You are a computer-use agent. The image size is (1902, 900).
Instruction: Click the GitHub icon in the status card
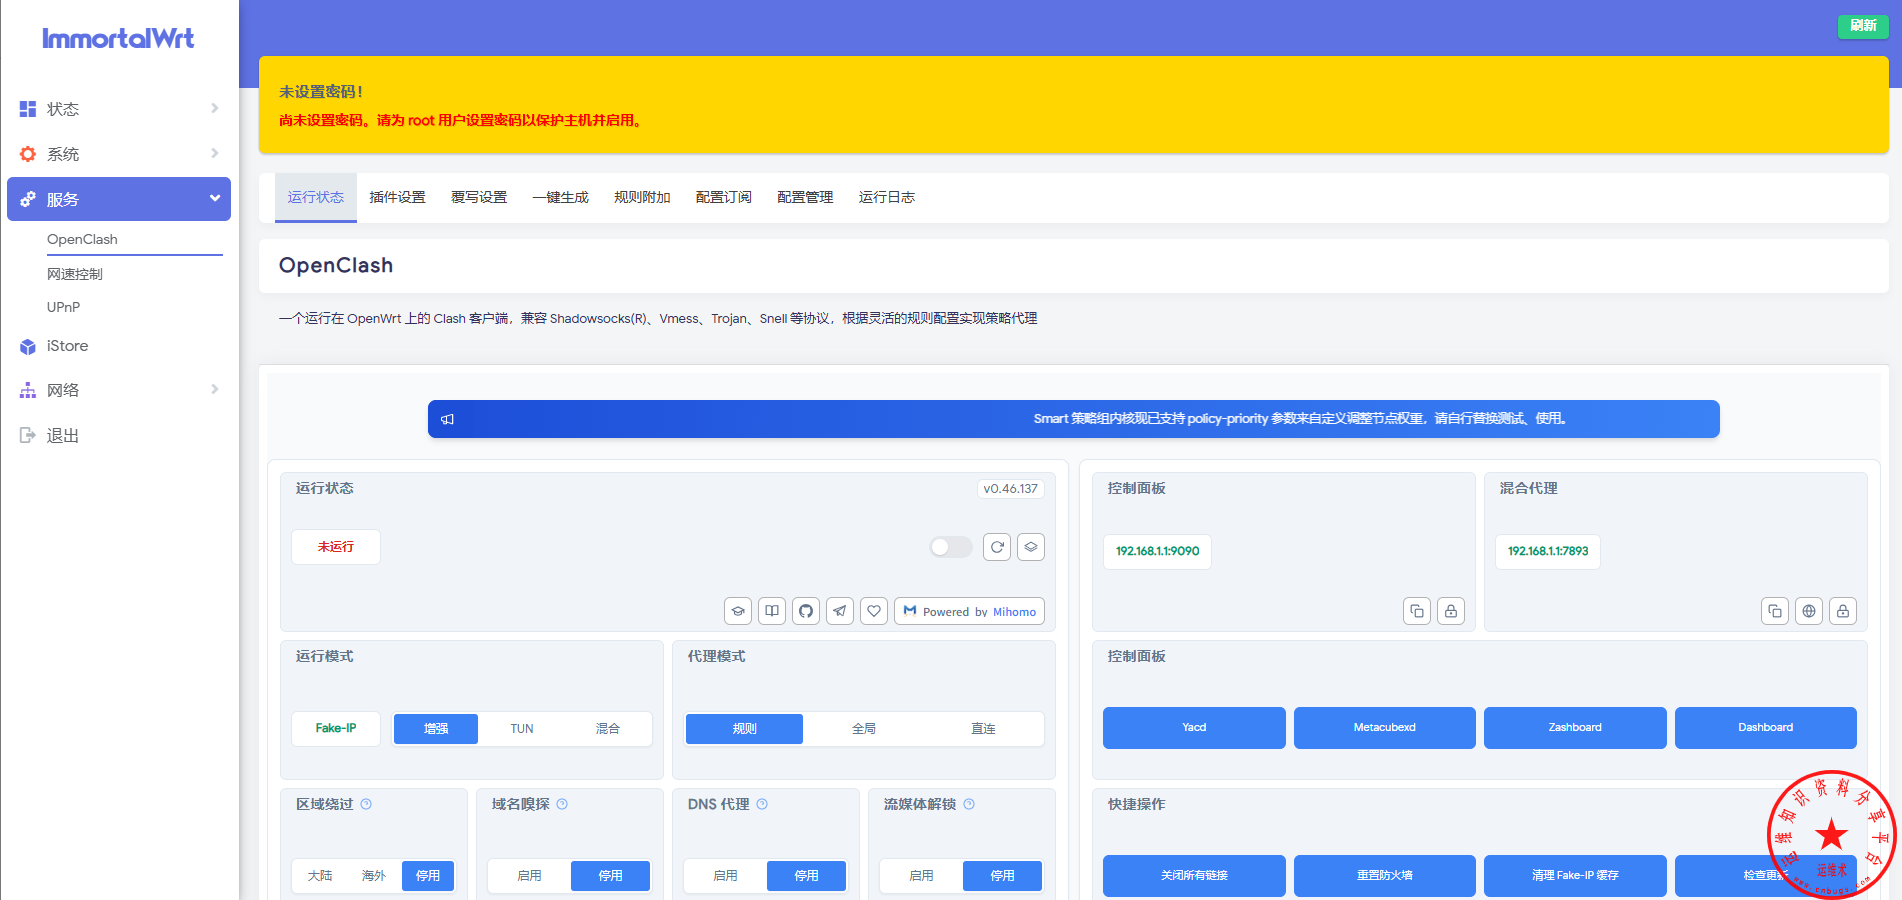point(806,611)
